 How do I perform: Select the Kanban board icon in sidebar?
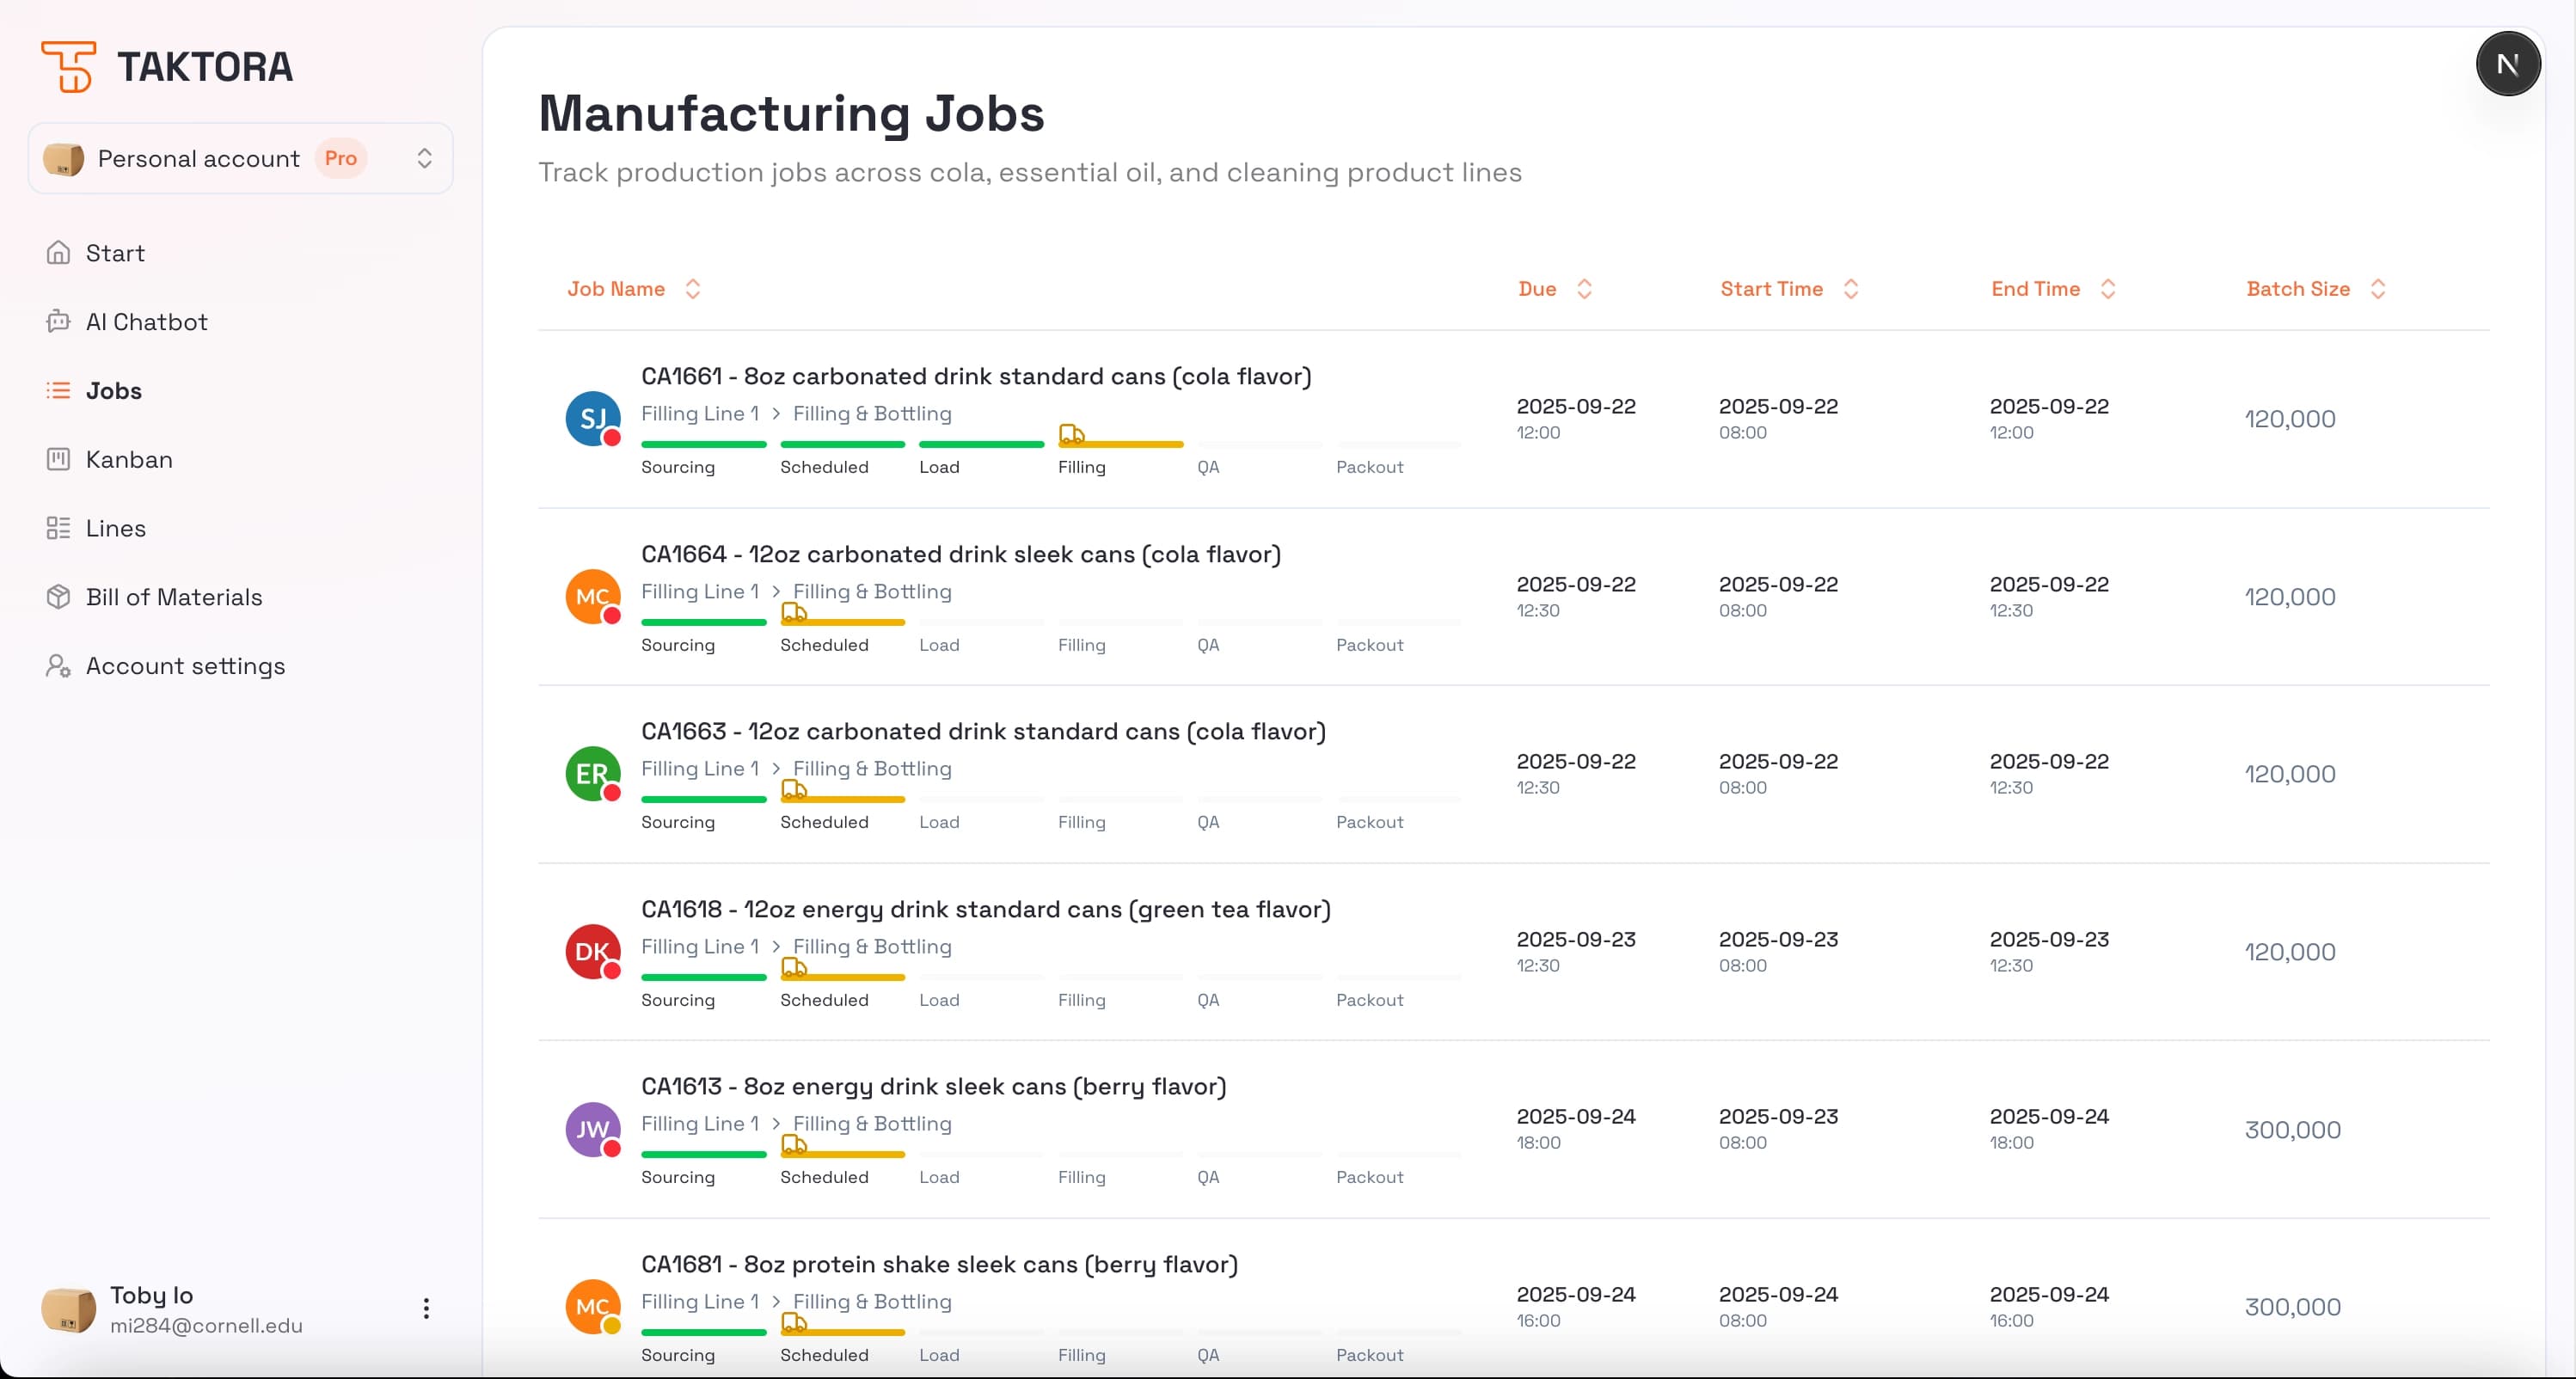[x=59, y=459]
